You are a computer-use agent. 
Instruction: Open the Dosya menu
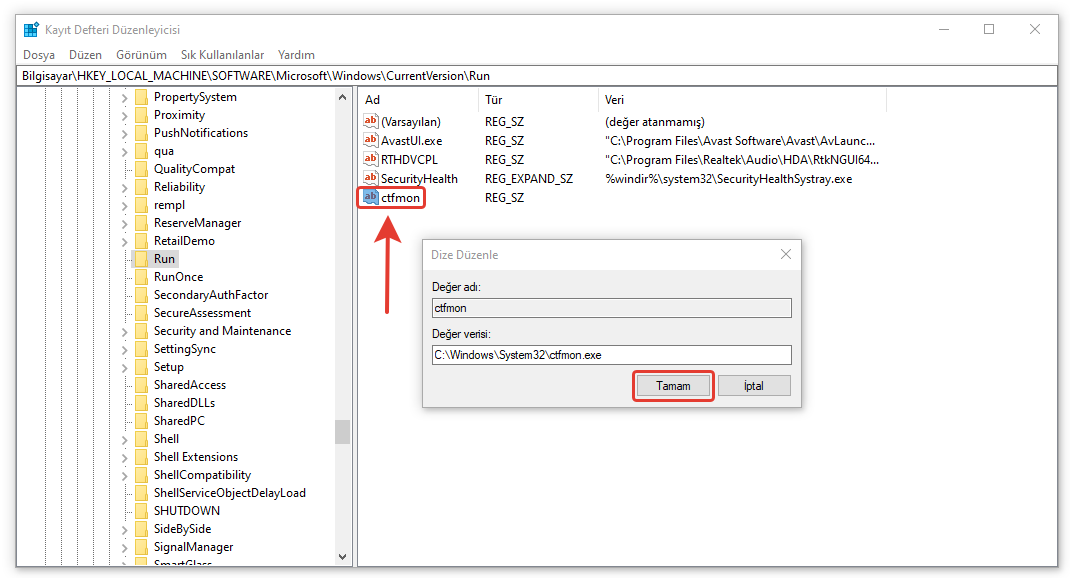39,55
